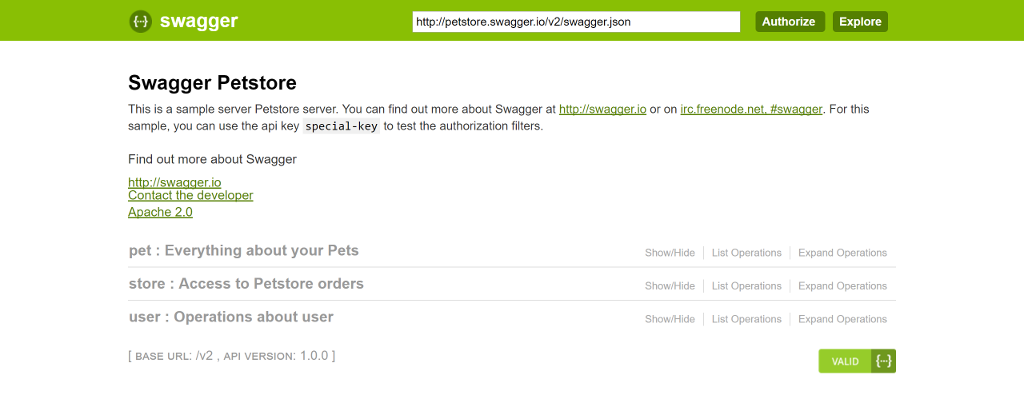
Task: Click the VALID validator badge icon
Action: tap(857, 361)
